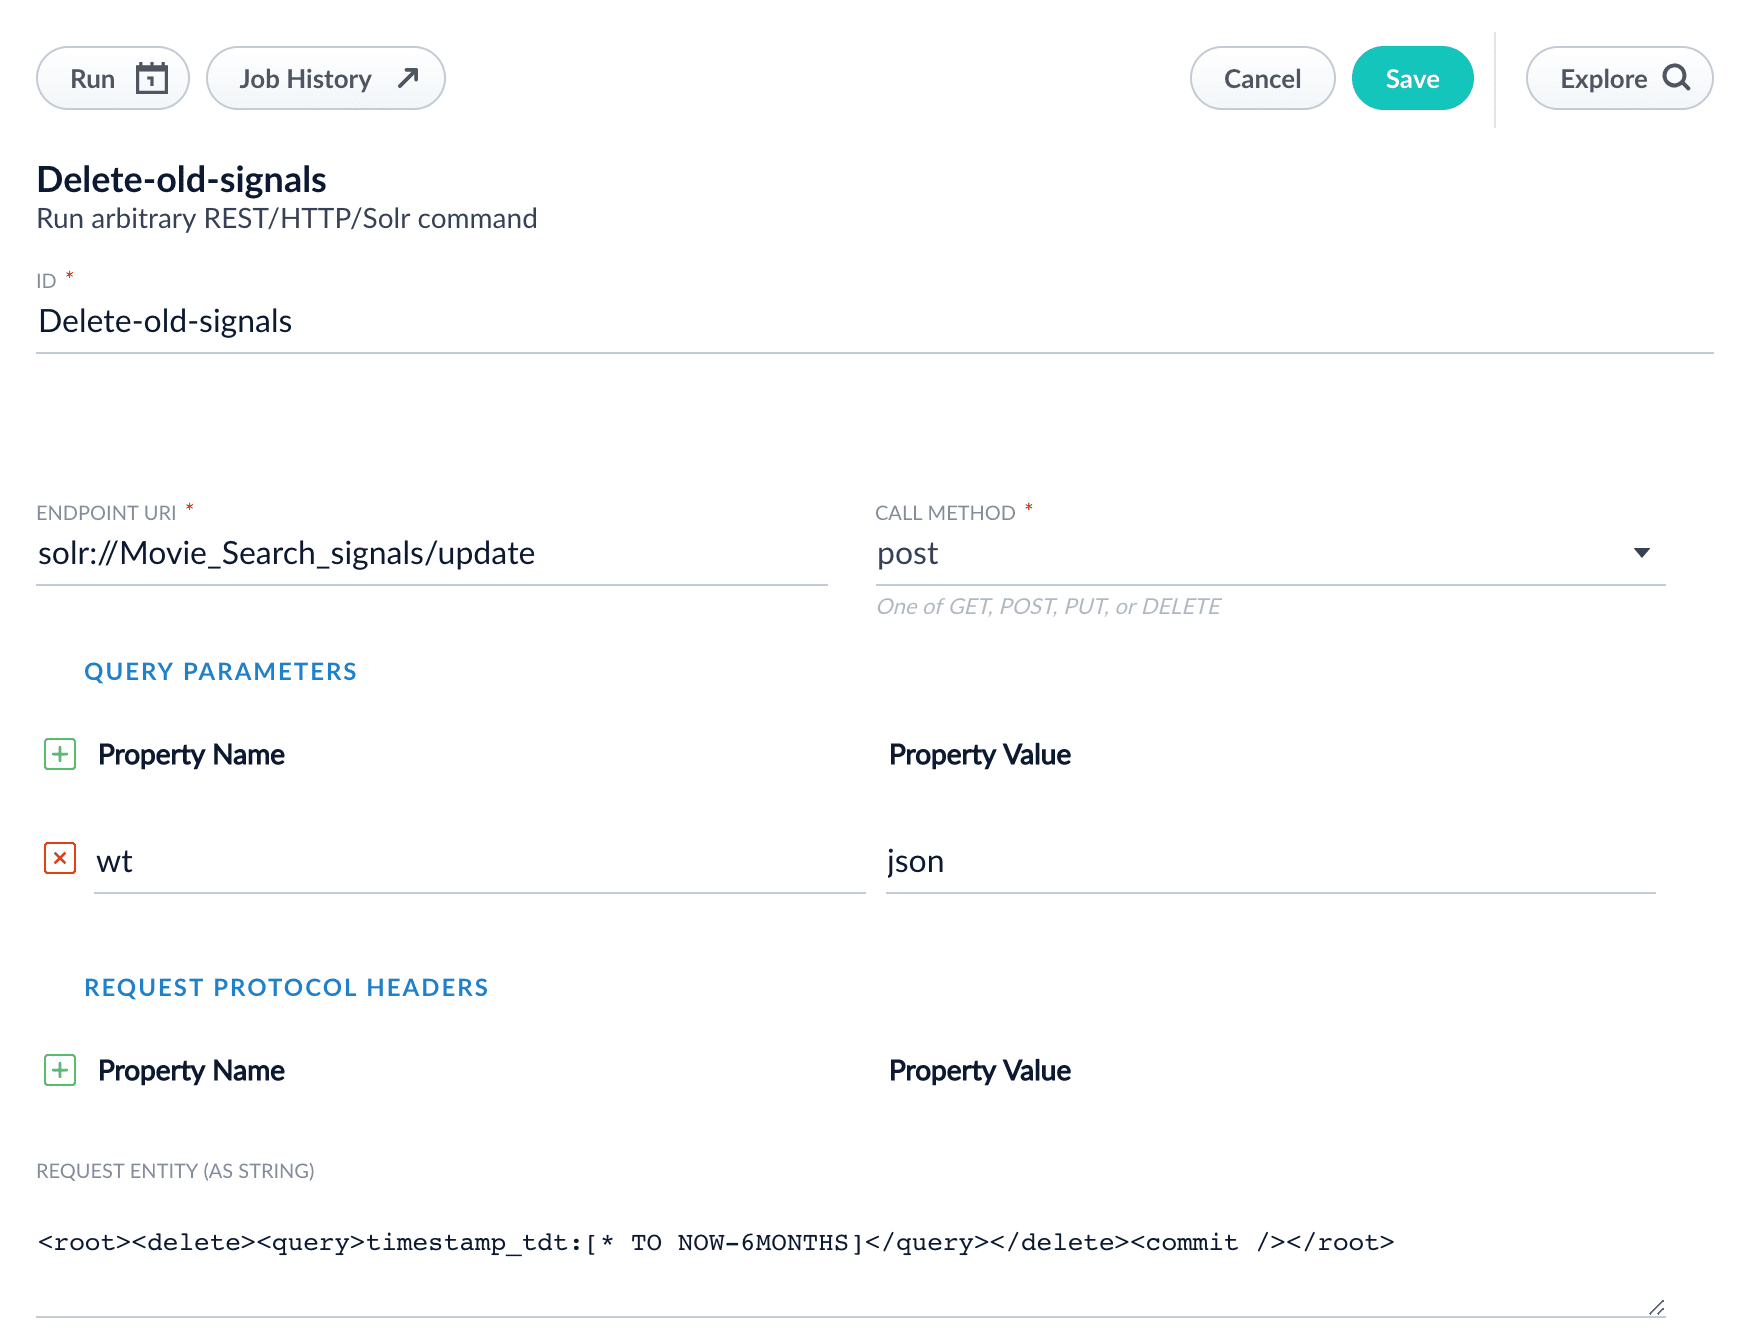Screen dimensions: 1758x1329
Task: Click the ID field label
Action: tap(46, 281)
